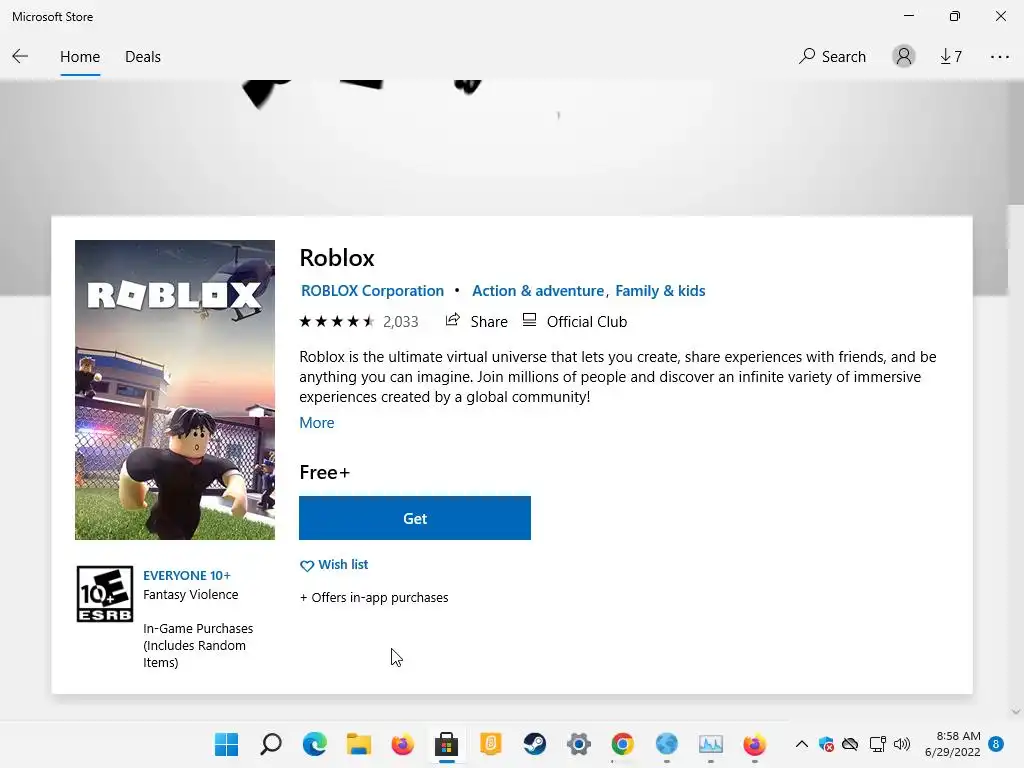Viewport: 1024px width, 768px height.
Task: Click the star rating for Roblox
Action: (336, 321)
